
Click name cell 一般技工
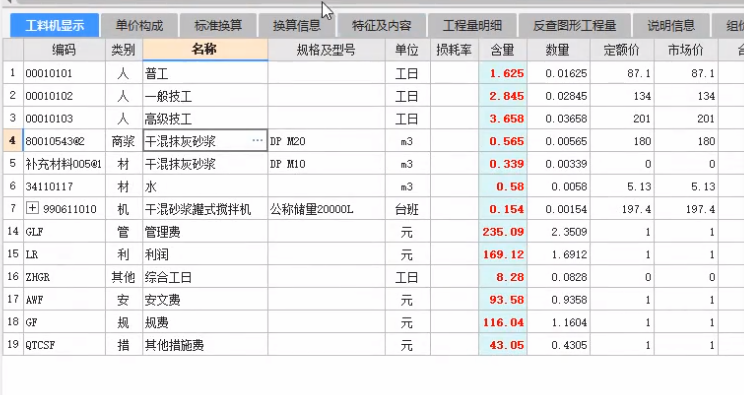205,96
